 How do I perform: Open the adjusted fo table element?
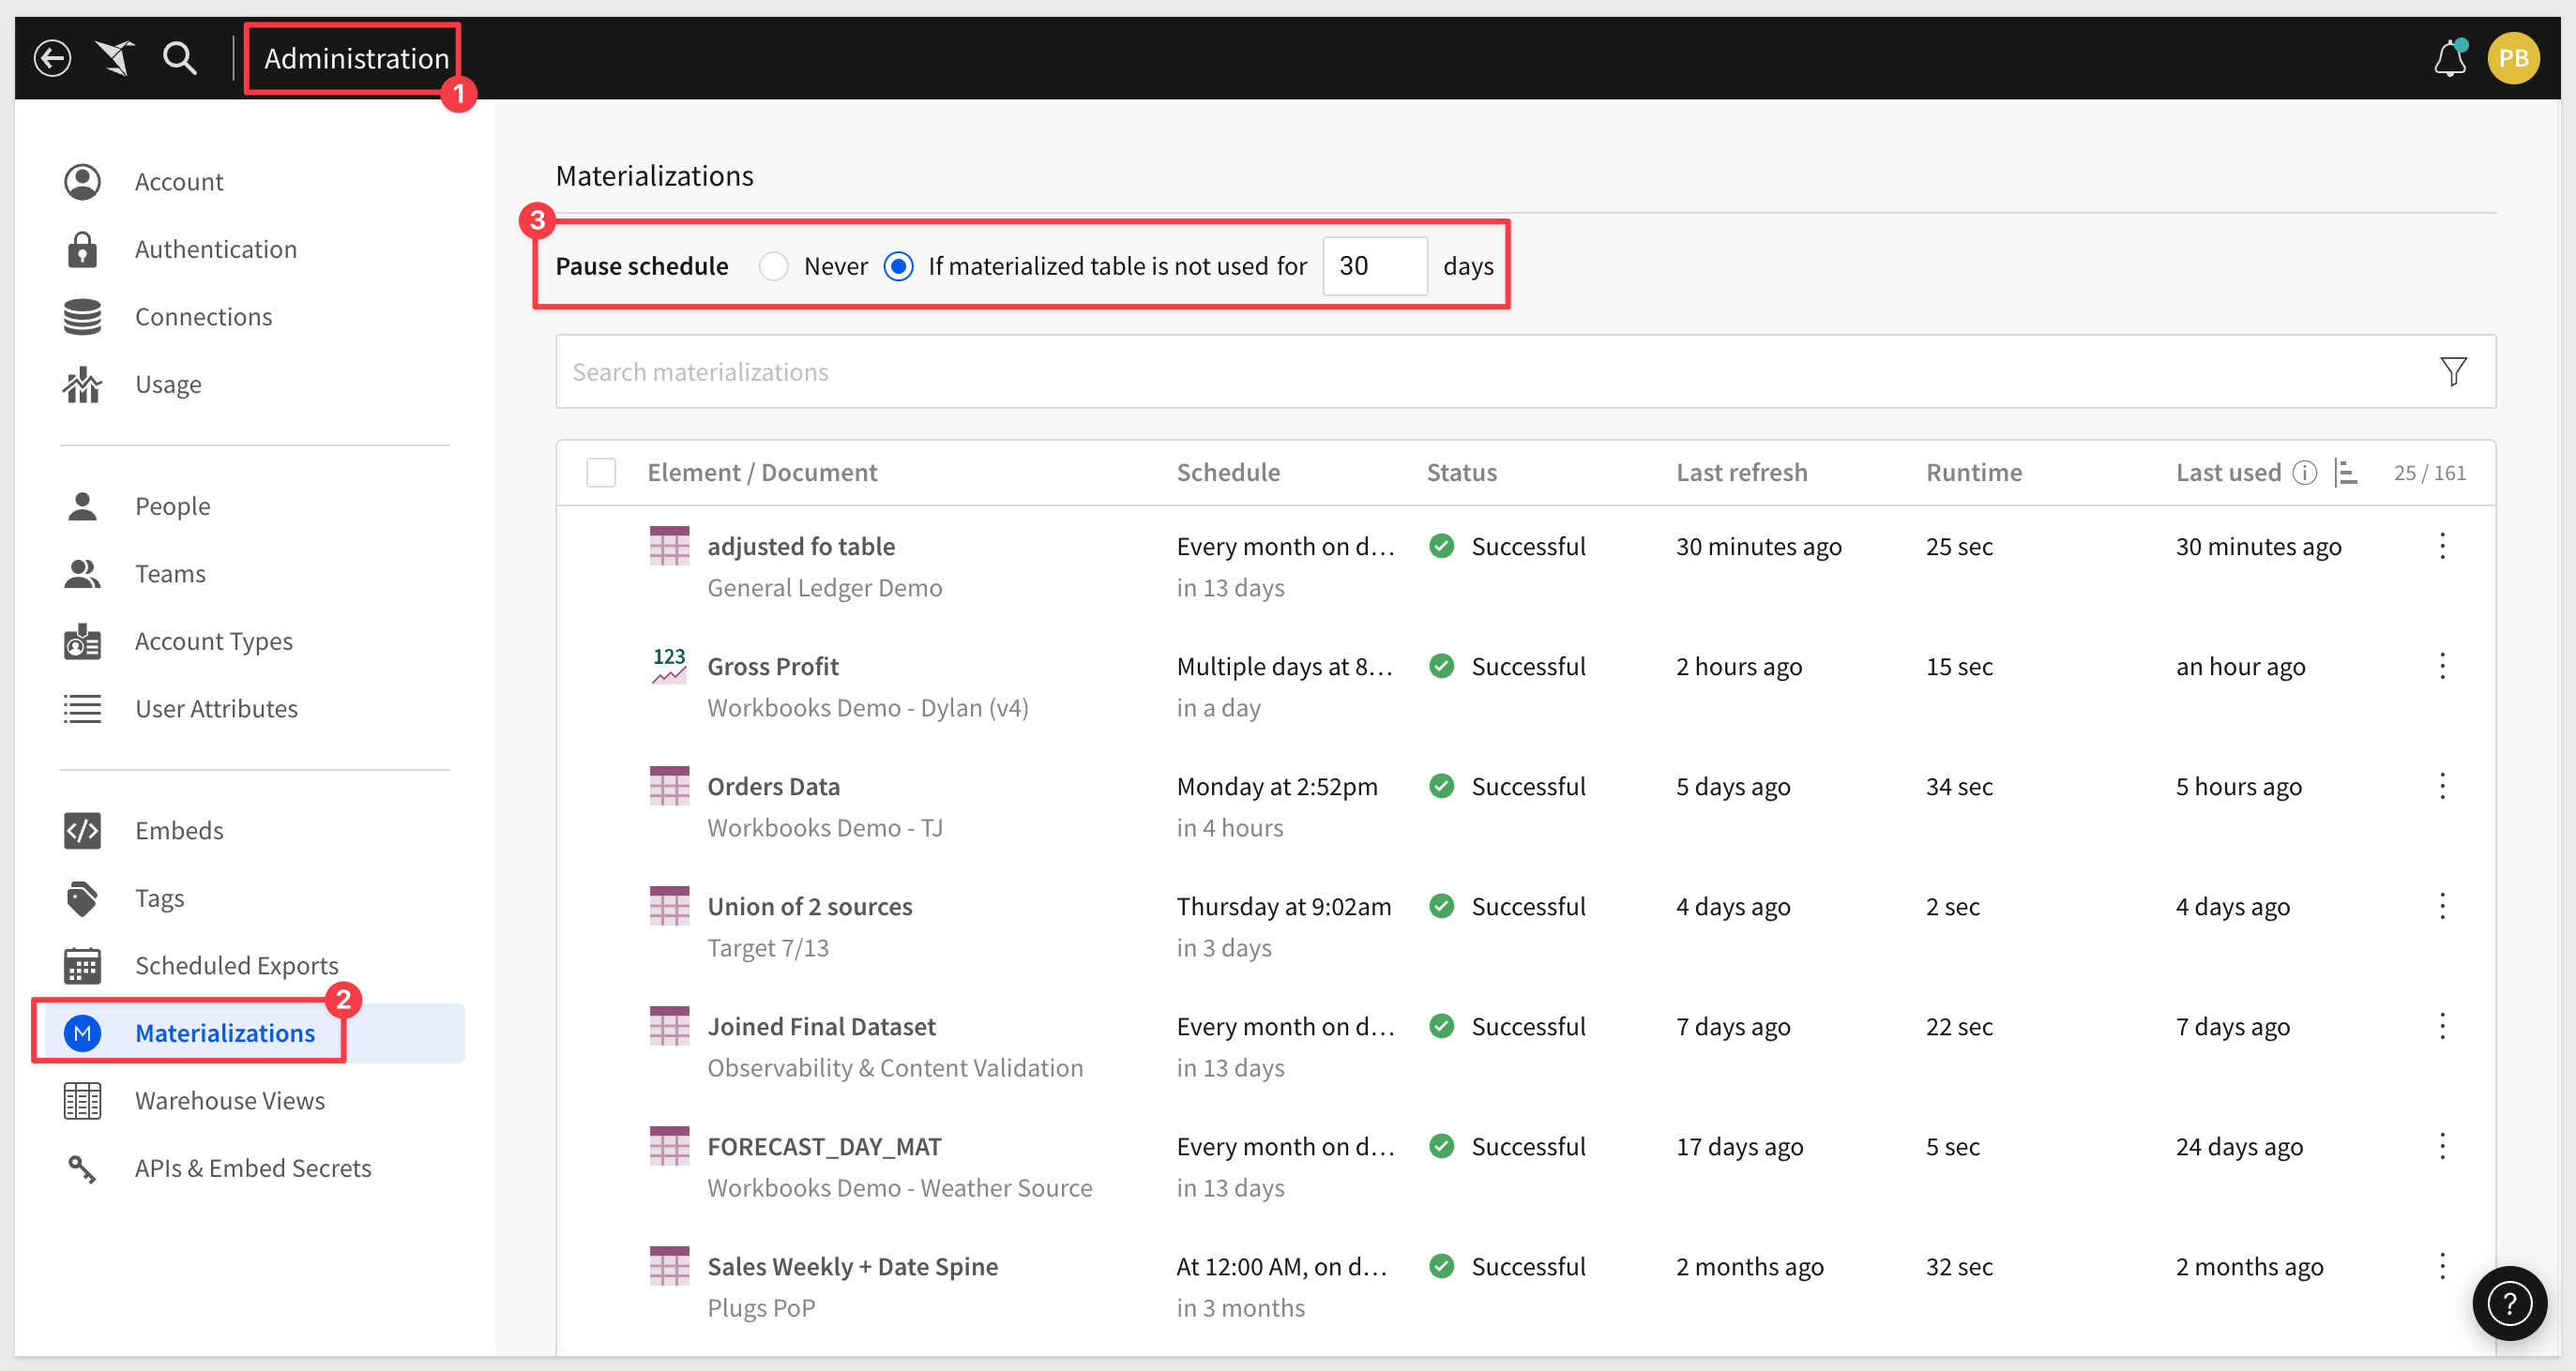coord(801,546)
